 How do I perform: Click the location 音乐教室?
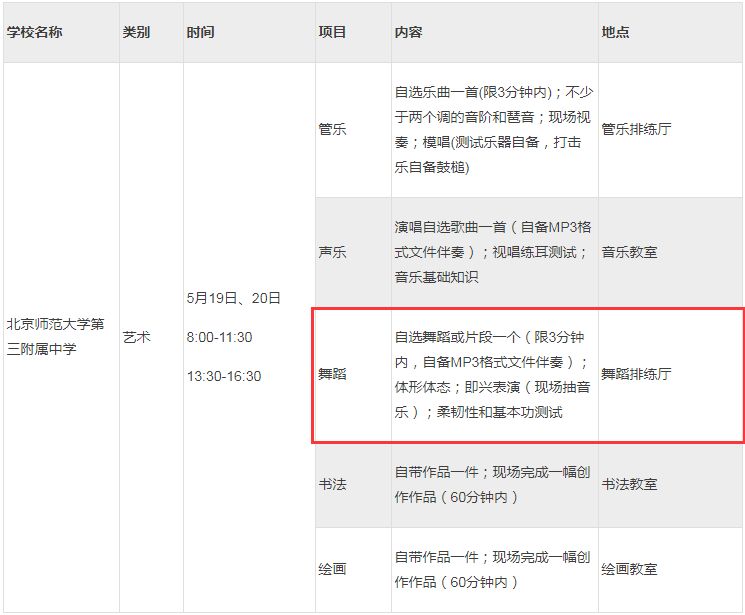[629, 252]
